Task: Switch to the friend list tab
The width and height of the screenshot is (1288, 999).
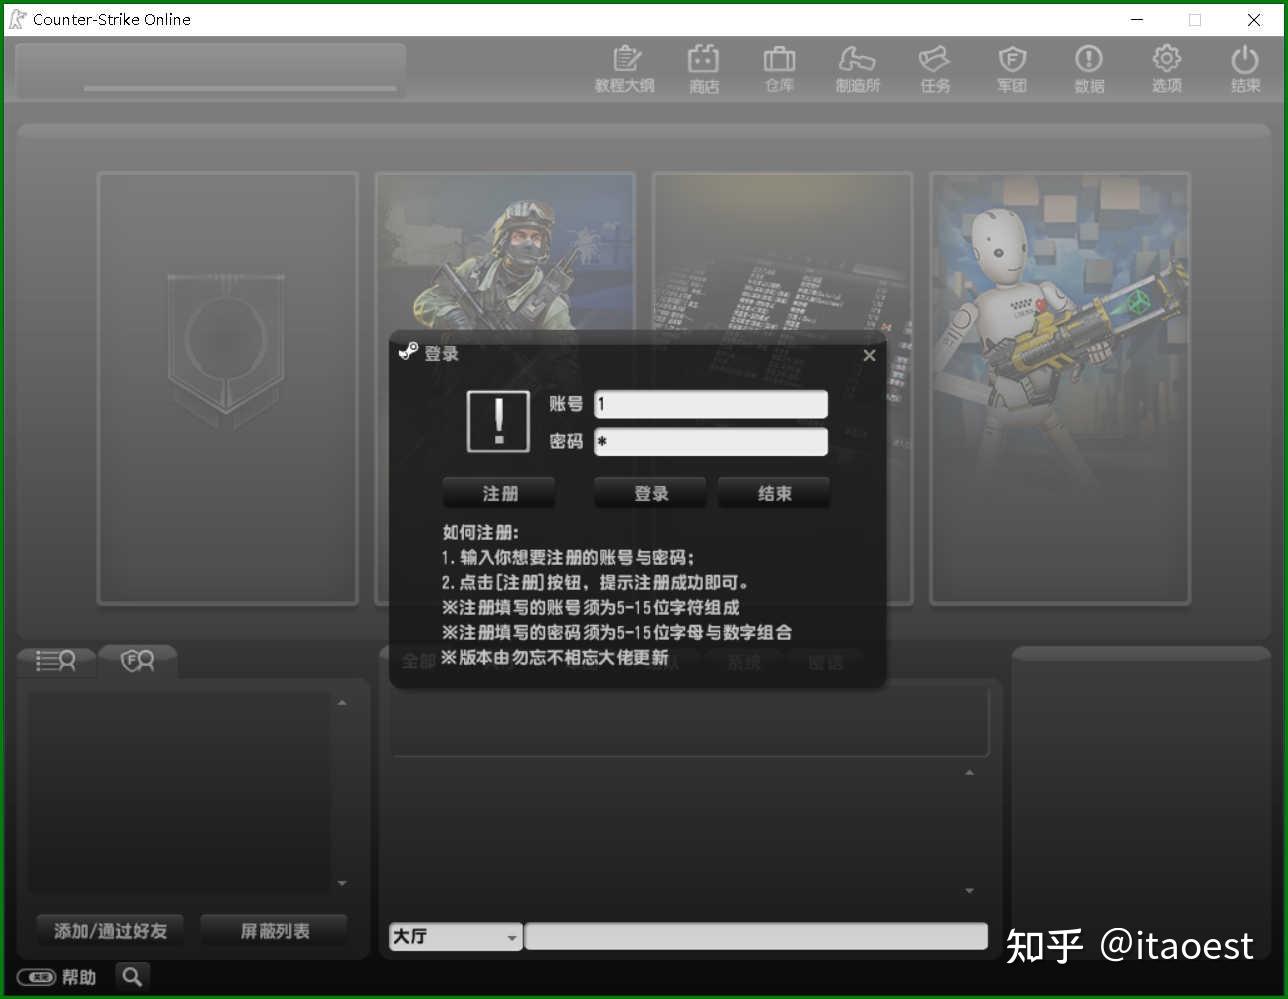Action: [55, 660]
